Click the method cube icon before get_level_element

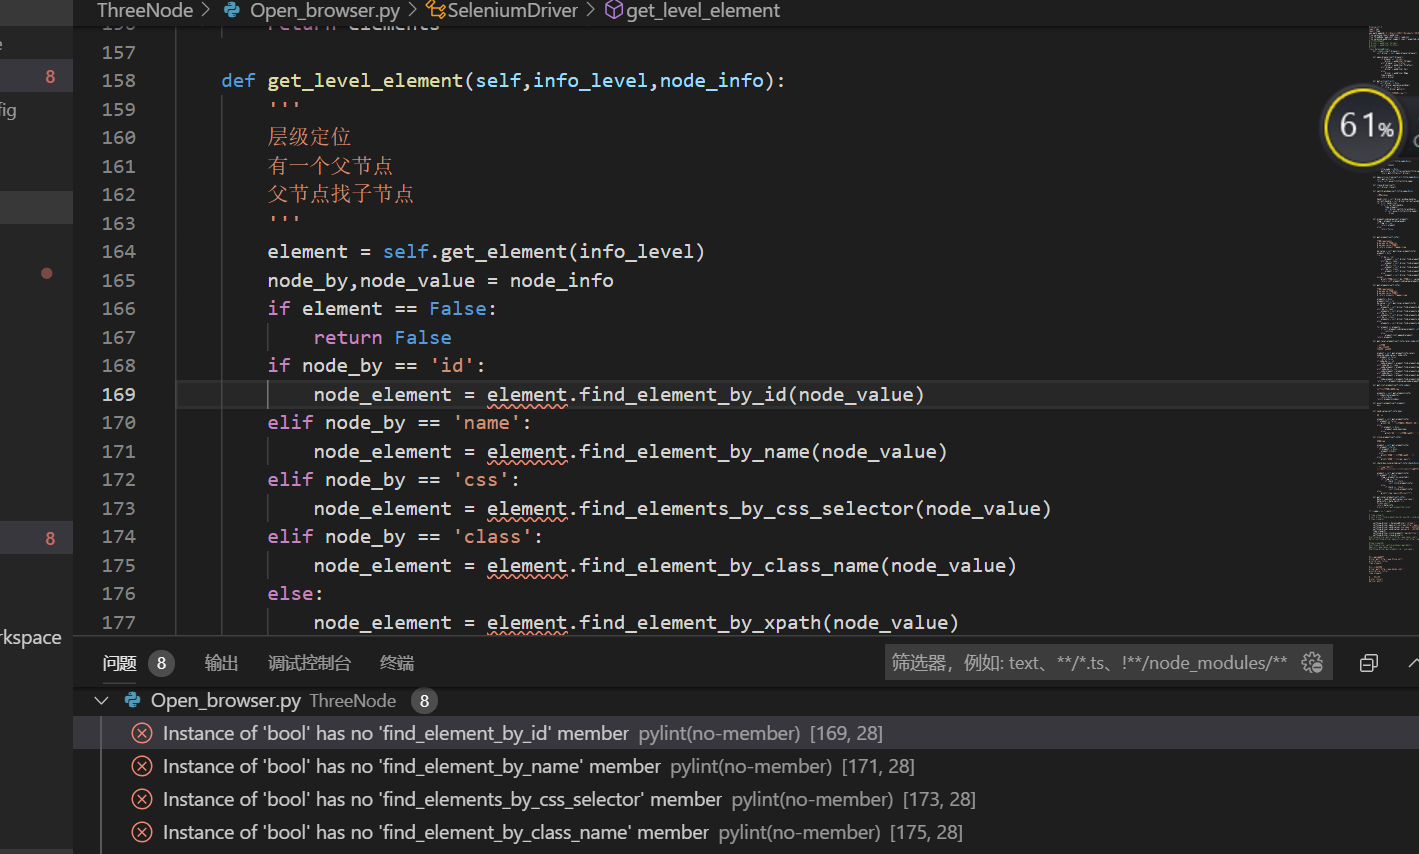click(614, 11)
